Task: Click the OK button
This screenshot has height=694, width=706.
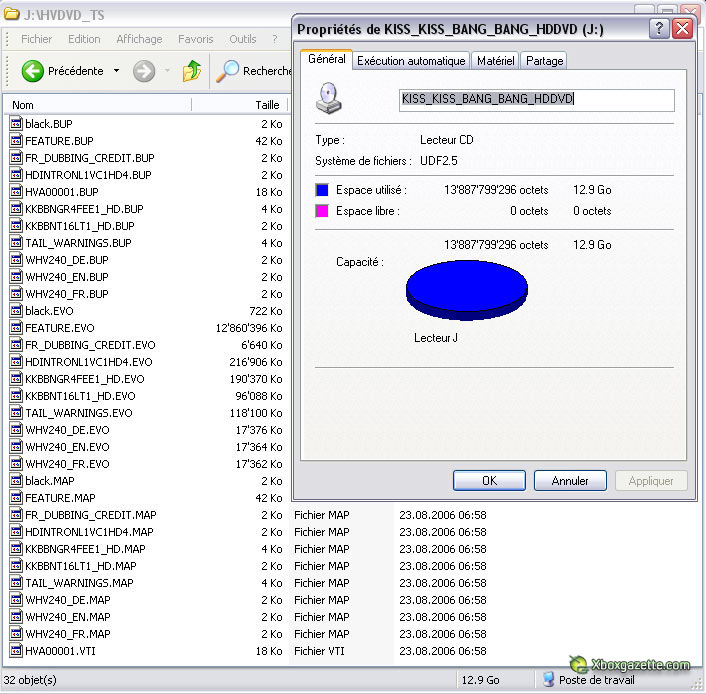Action: point(489,480)
